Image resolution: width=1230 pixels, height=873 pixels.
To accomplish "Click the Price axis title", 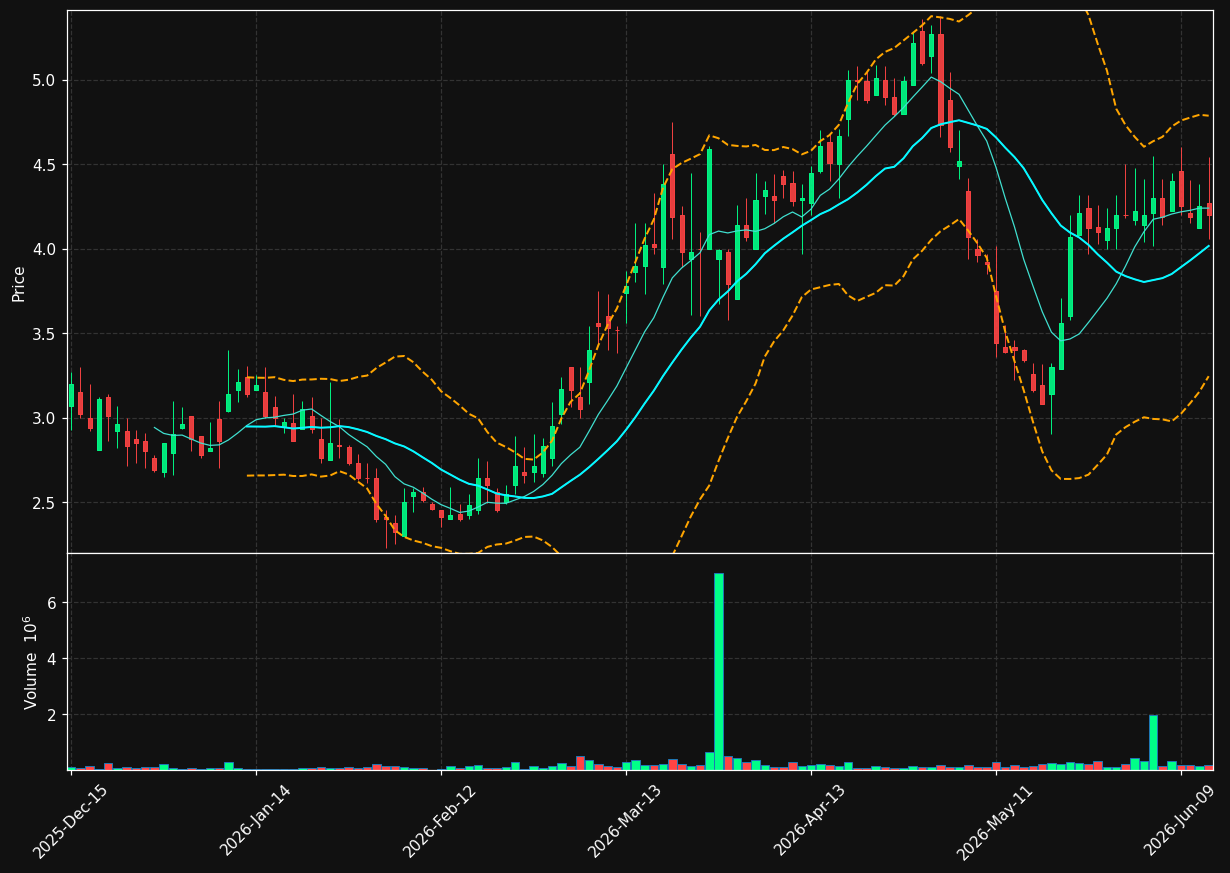I will click(19, 283).
